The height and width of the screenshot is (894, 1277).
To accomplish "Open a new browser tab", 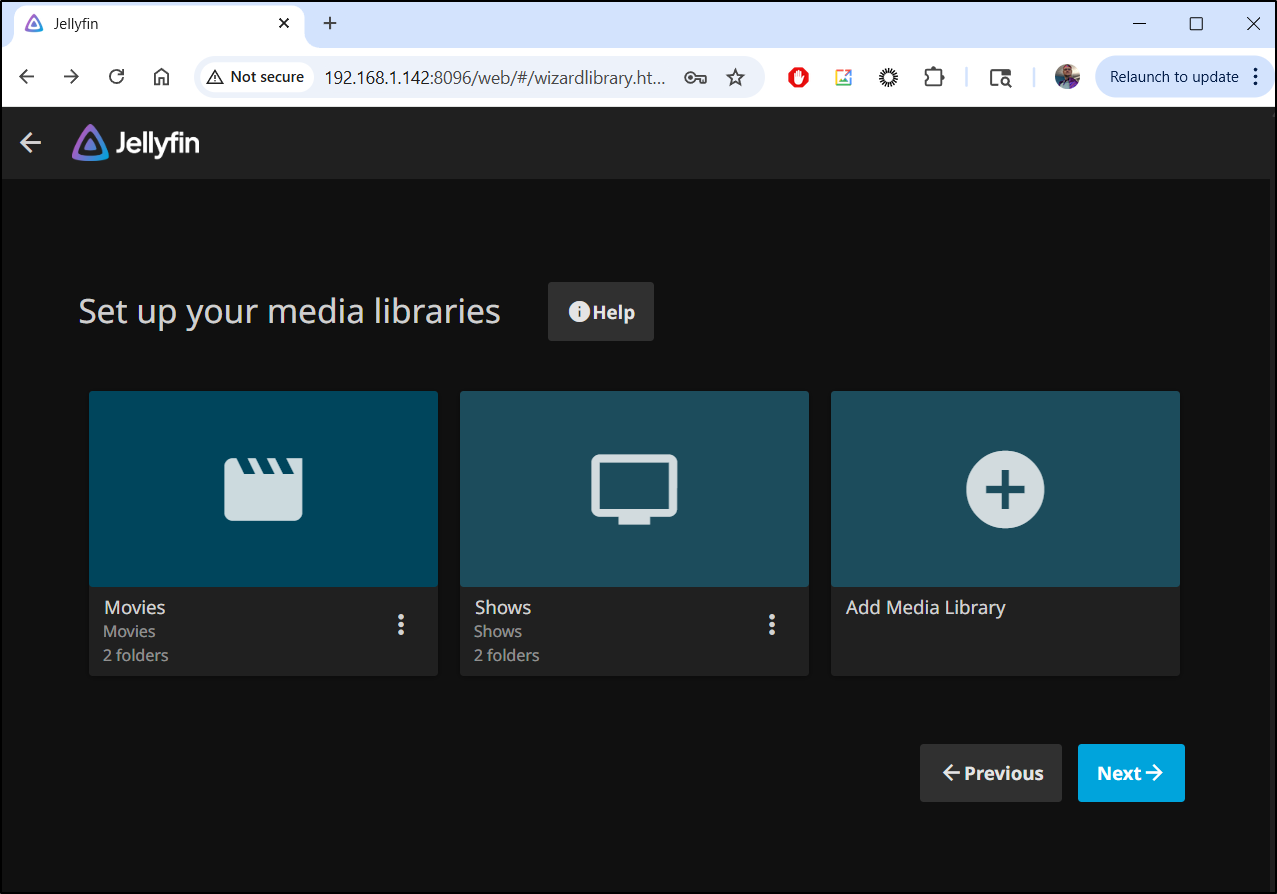I will pyautogui.click(x=330, y=23).
